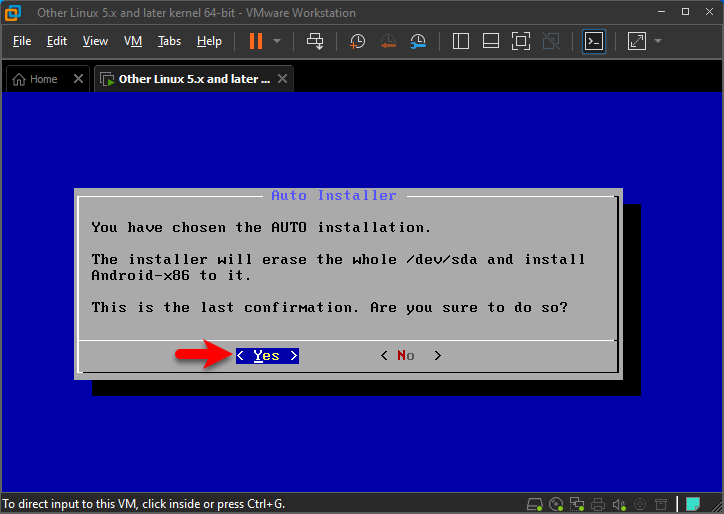
Task: Click the hard disk status icon
Action: tap(535, 504)
